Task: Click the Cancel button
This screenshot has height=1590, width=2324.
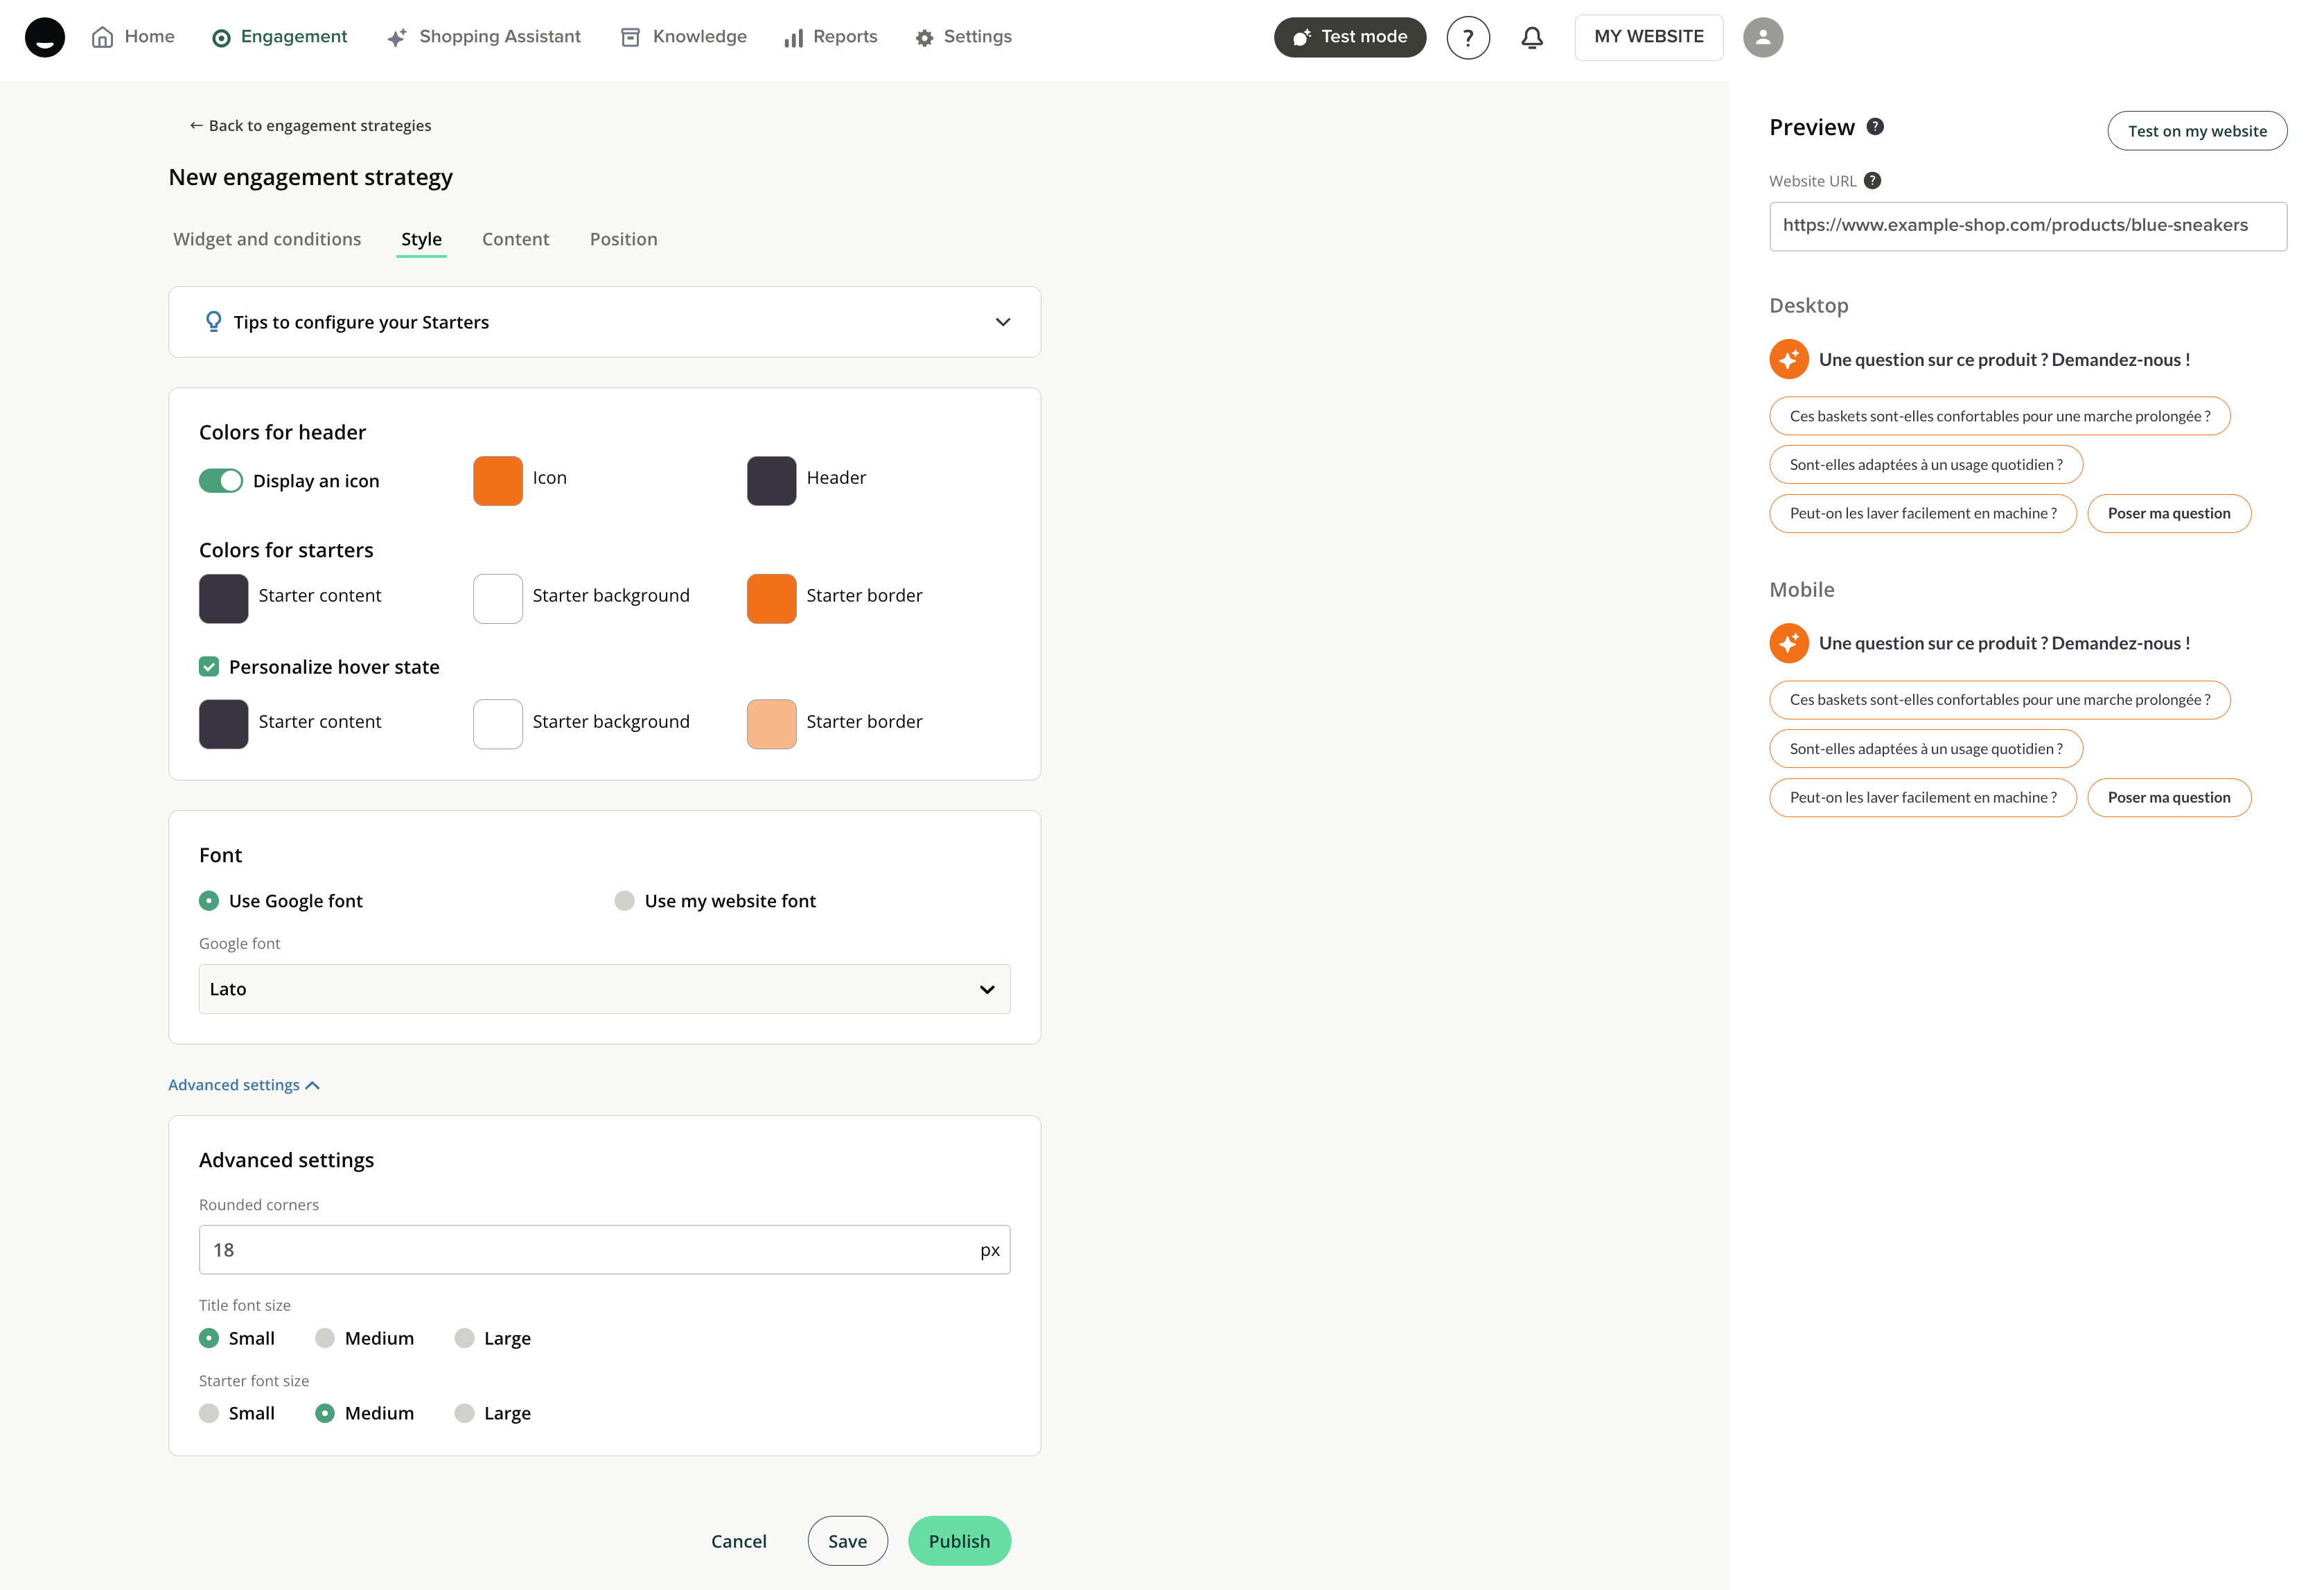Action: (x=738, y=1541)
